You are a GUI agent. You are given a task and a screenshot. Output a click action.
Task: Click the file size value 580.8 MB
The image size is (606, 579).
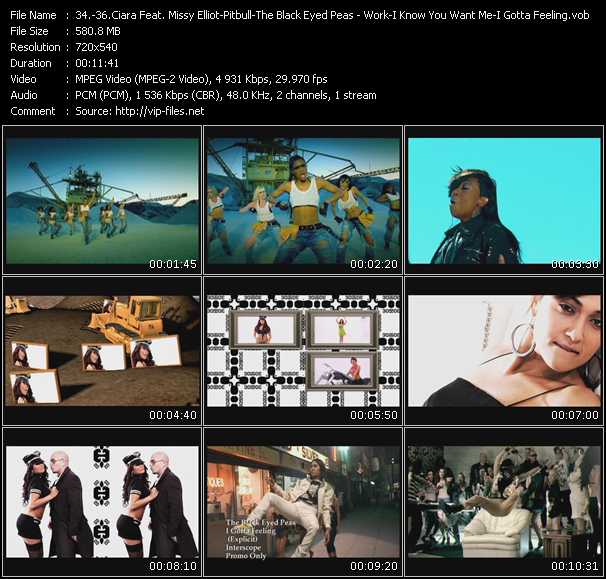pos(98,31)
